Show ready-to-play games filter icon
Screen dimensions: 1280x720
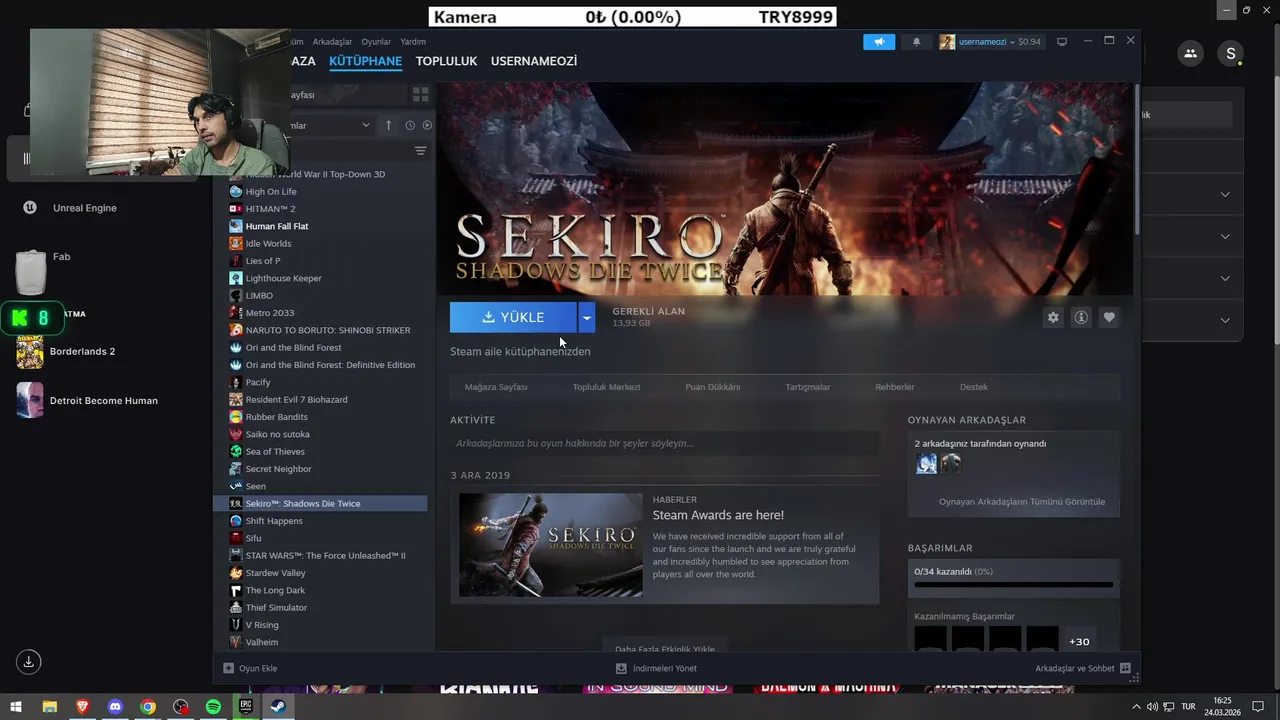coord(427,125)
